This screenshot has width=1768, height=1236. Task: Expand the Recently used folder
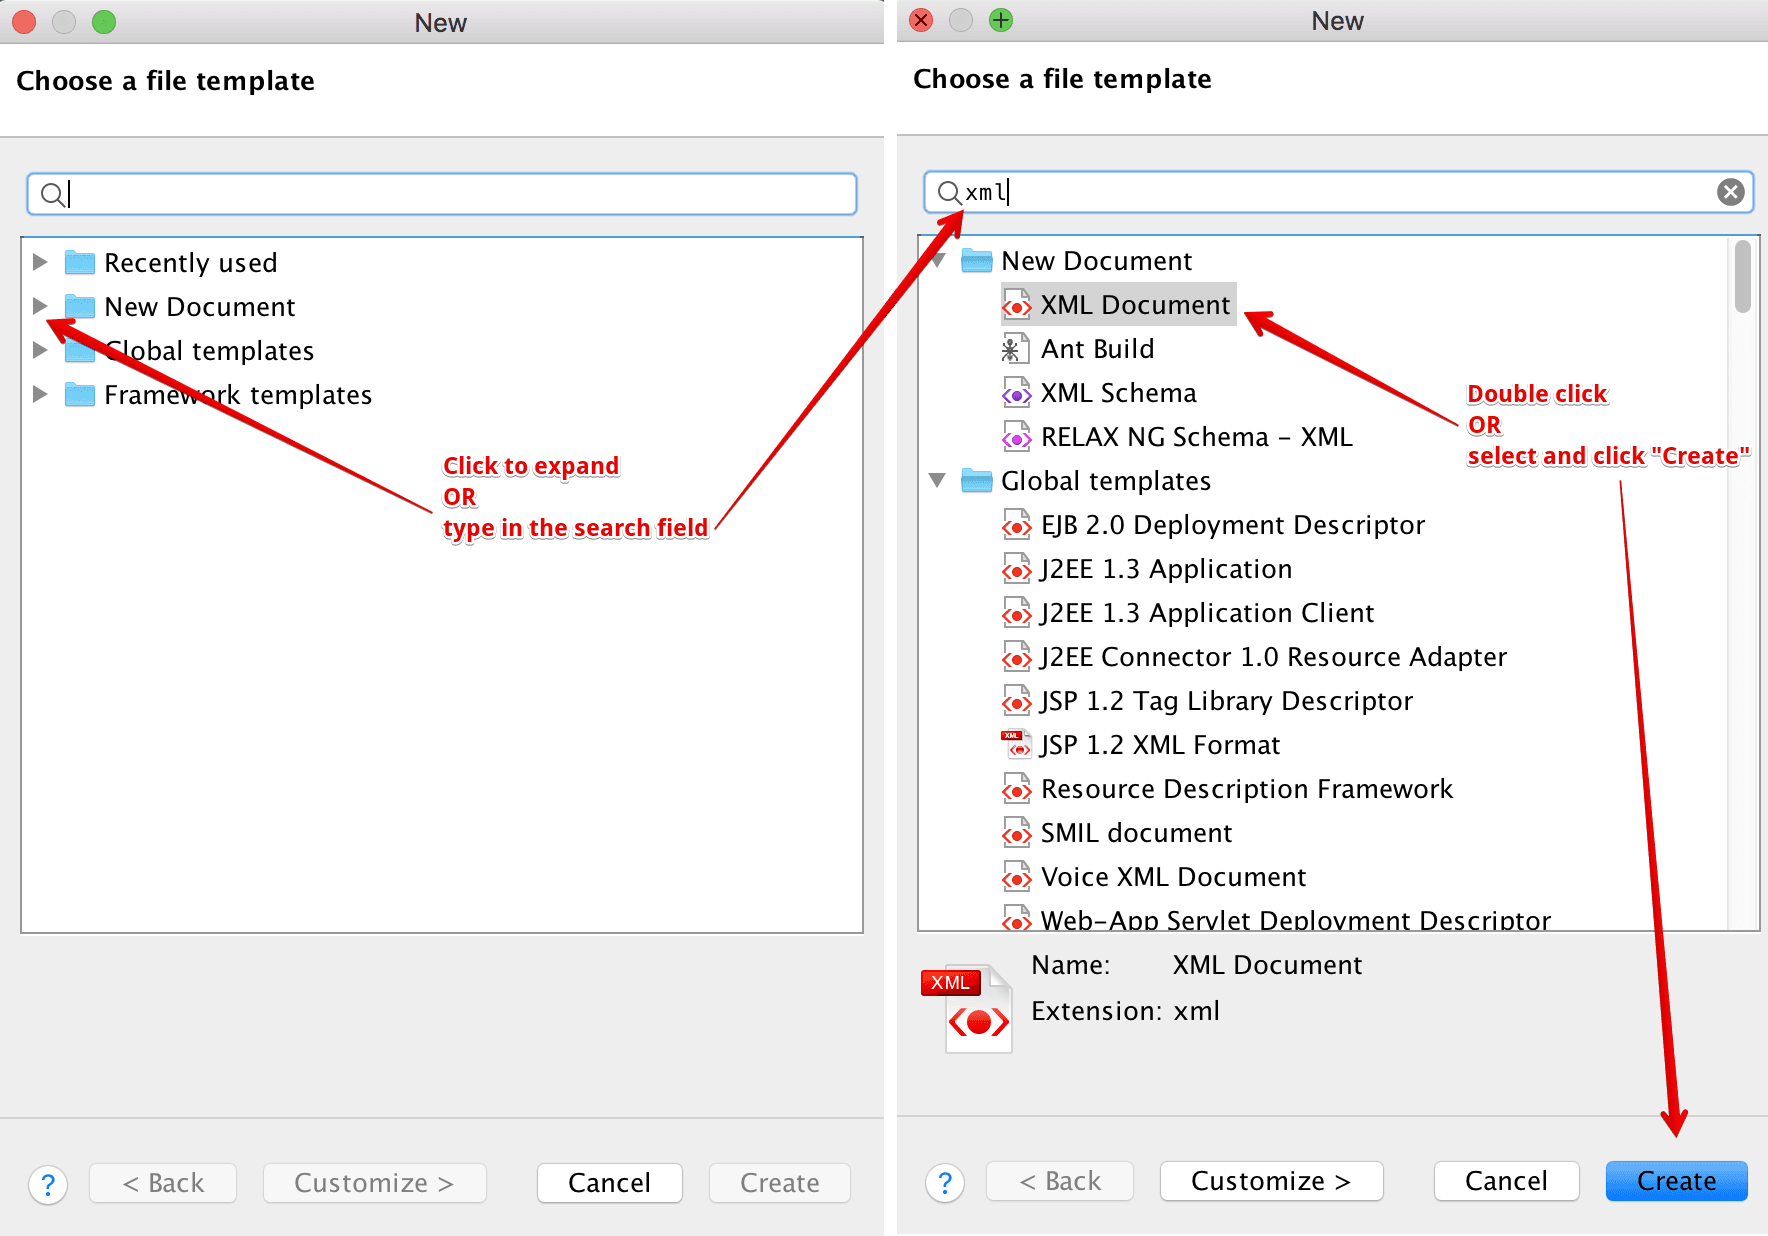click(x=40, y=262)
